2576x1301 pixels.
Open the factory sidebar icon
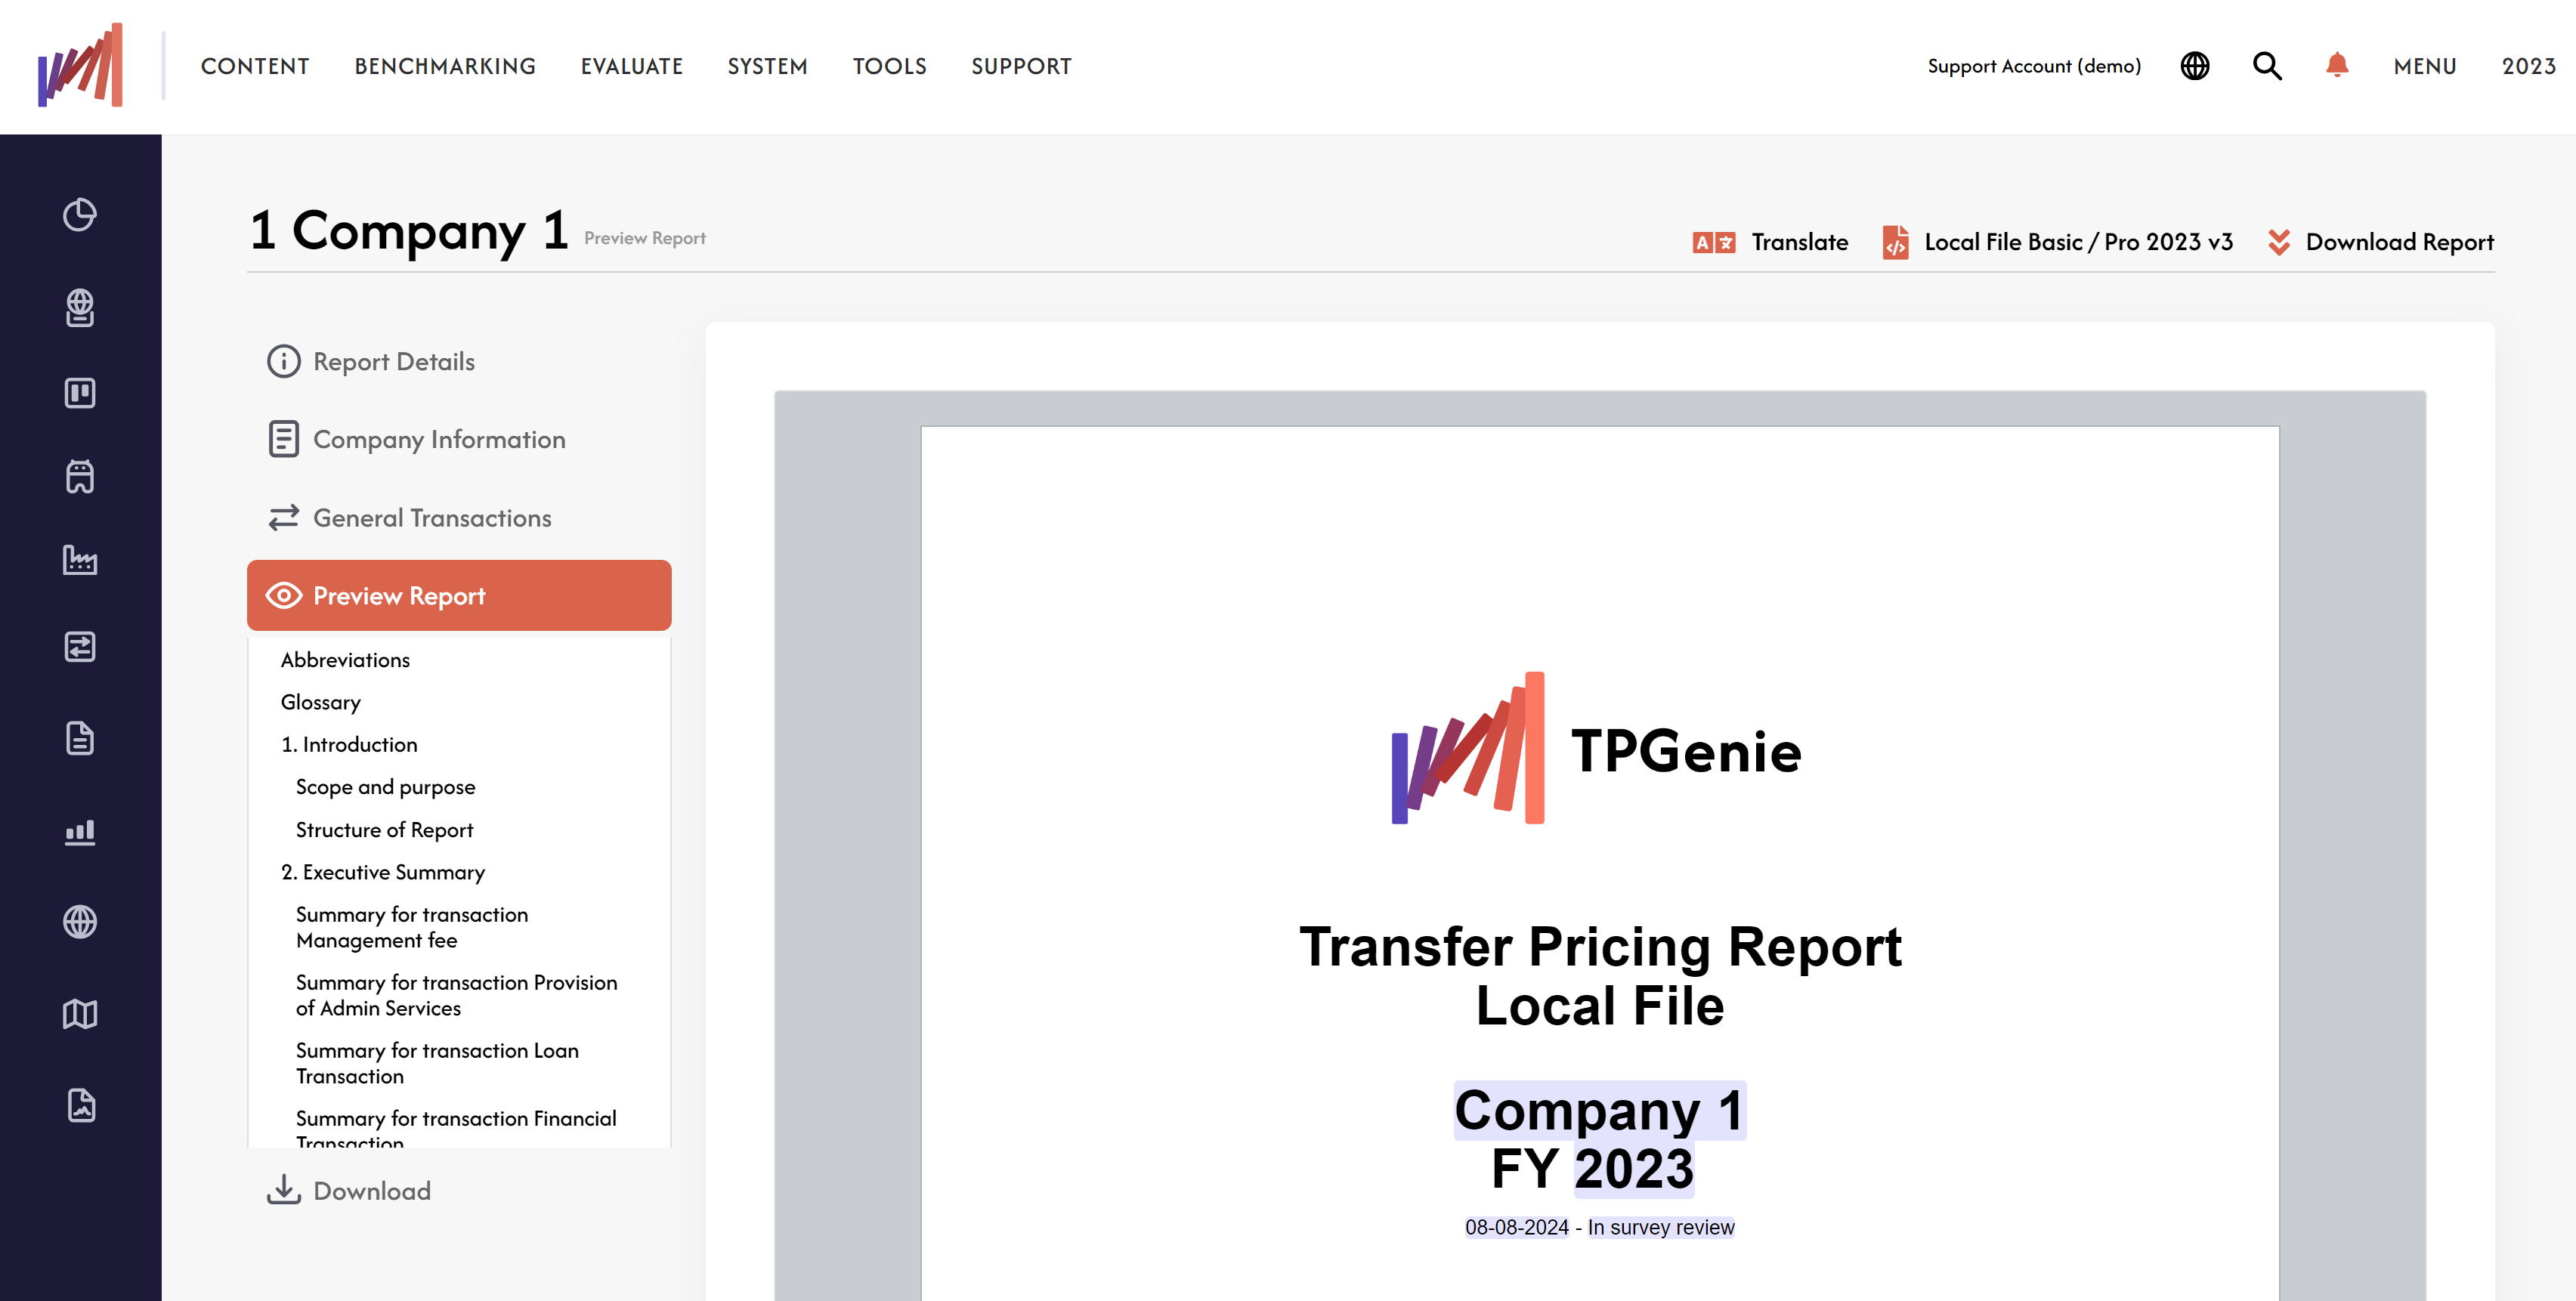[80, 560]
